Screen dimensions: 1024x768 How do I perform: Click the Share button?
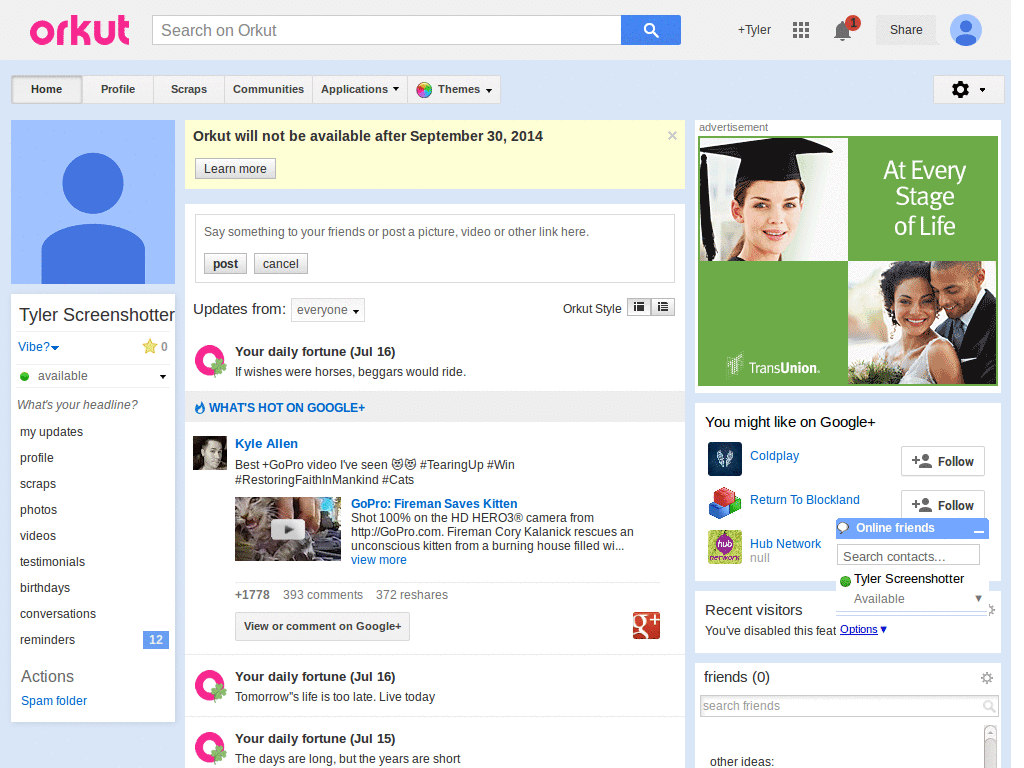(x=906, y=30)
